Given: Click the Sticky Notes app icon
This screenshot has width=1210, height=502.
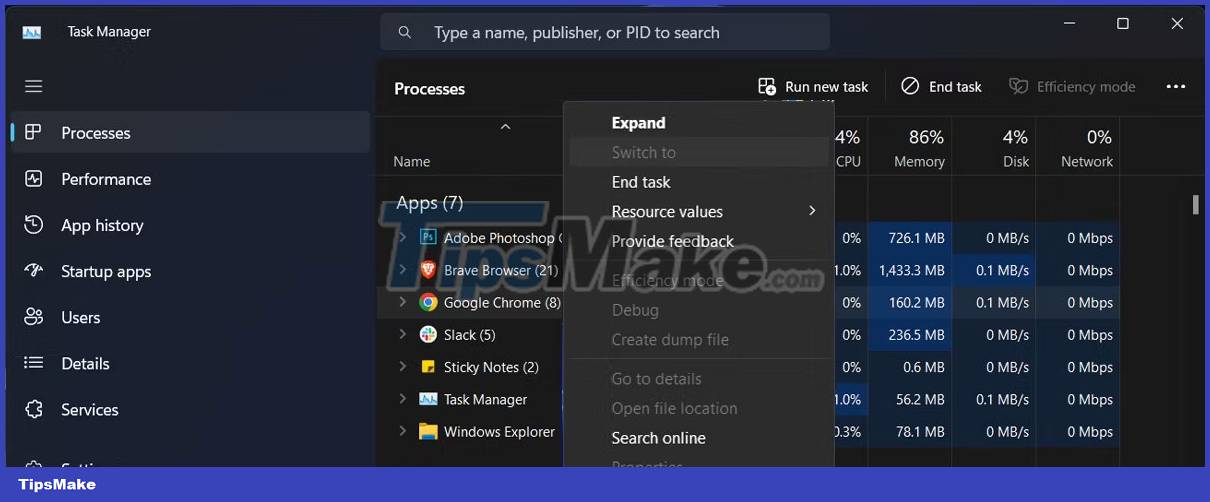Looking at the screenshot, I should (428, 367).
